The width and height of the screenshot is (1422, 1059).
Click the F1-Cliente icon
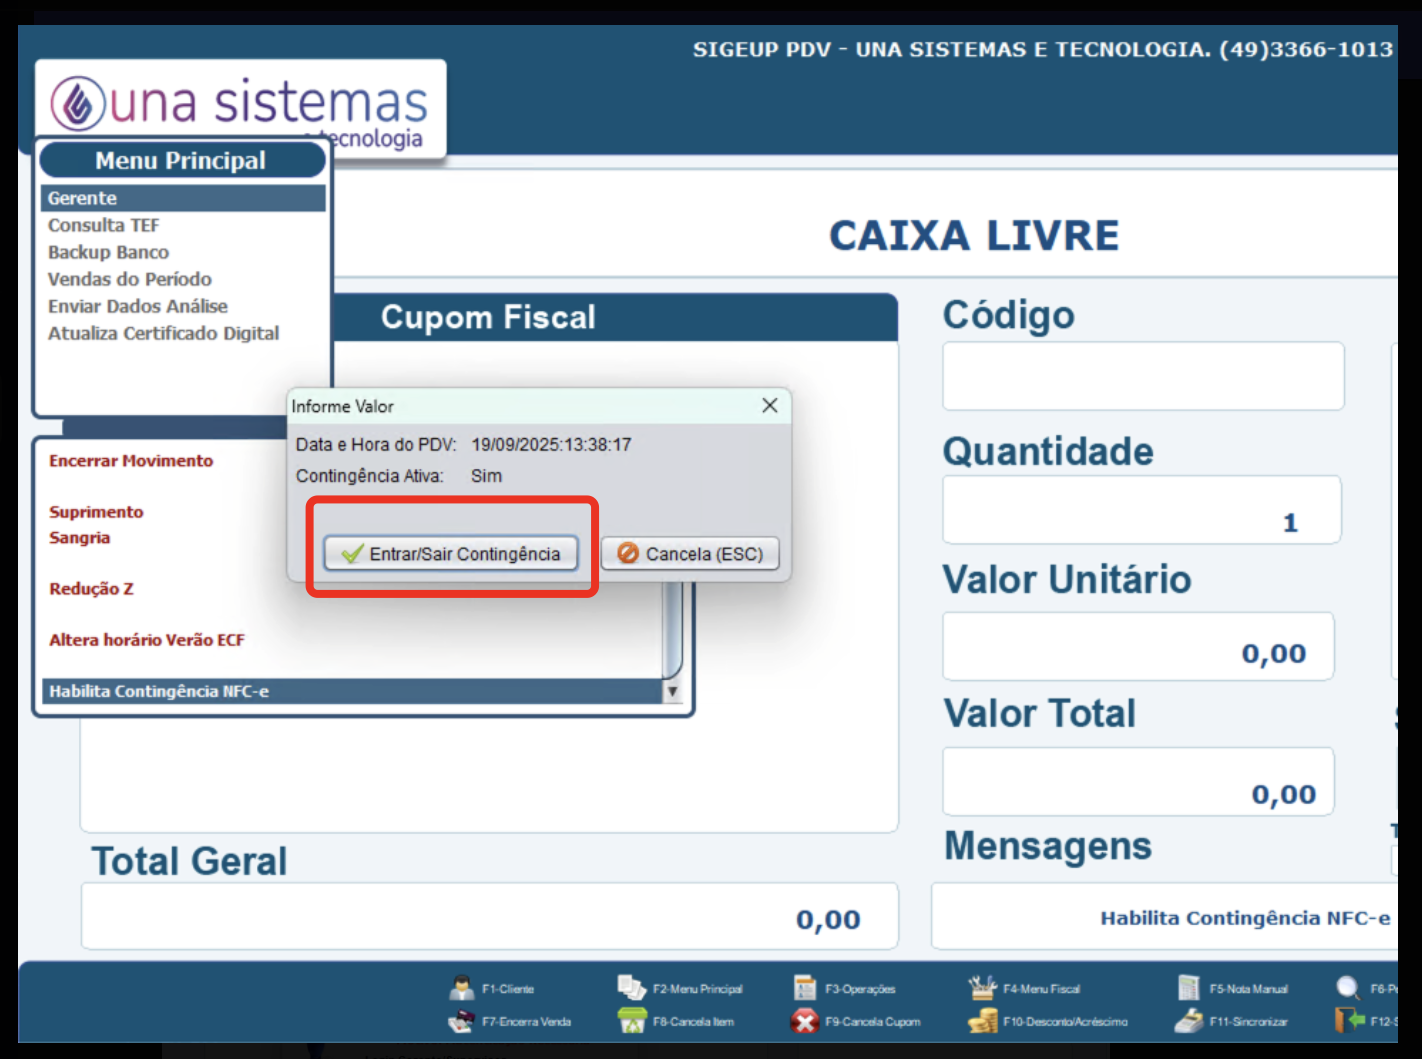click(x=462, y=988)
